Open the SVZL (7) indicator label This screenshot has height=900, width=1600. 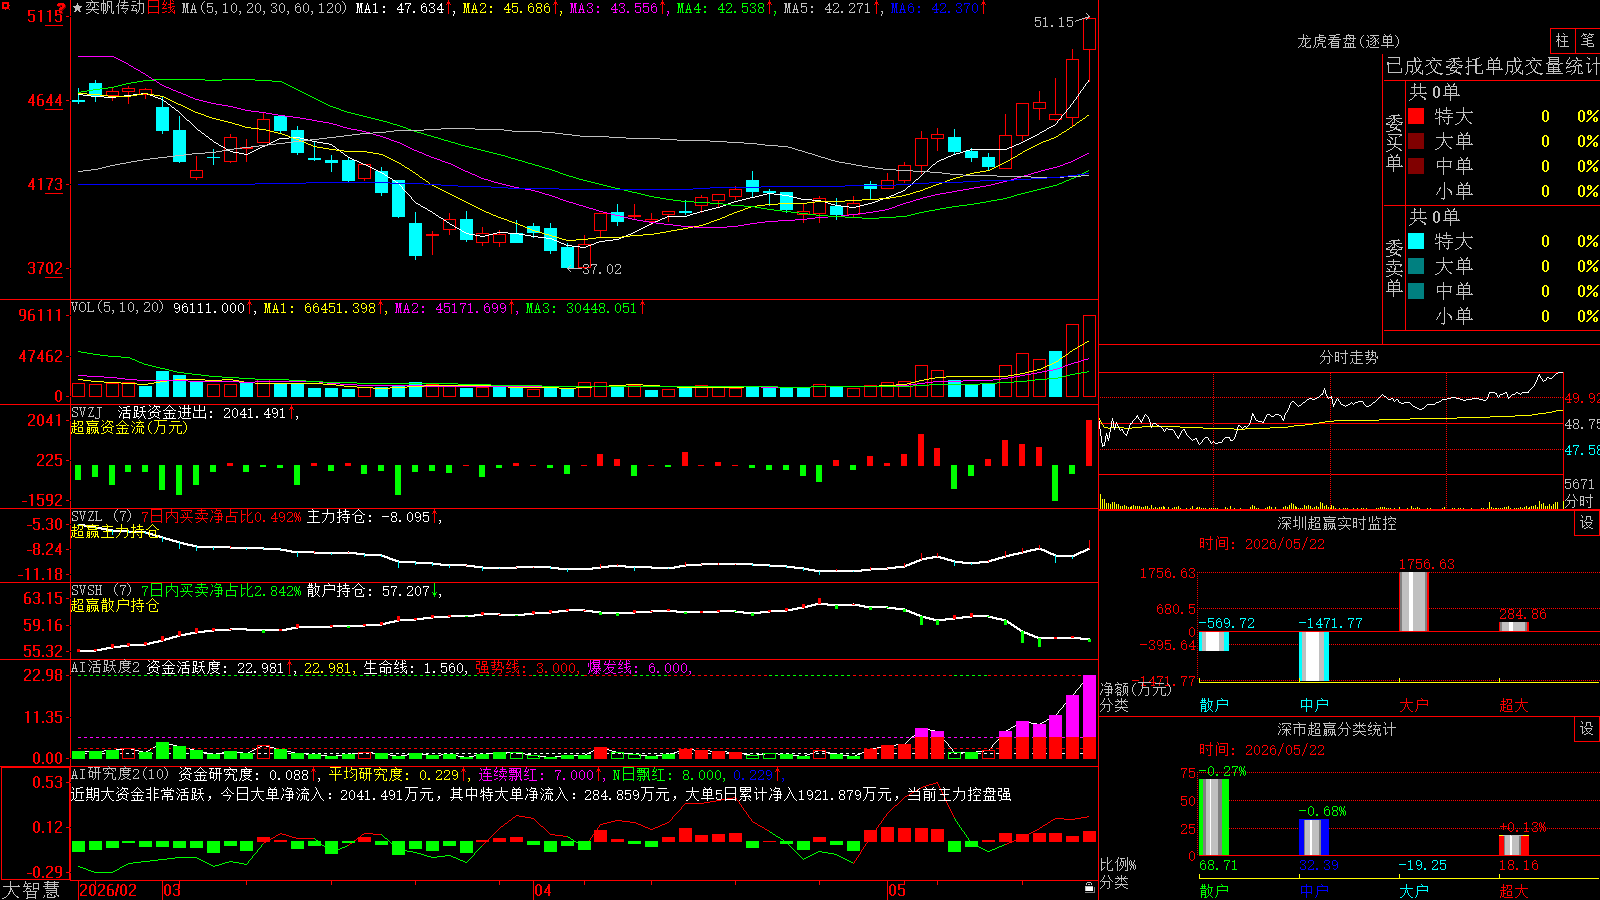[x=101, y=517]
